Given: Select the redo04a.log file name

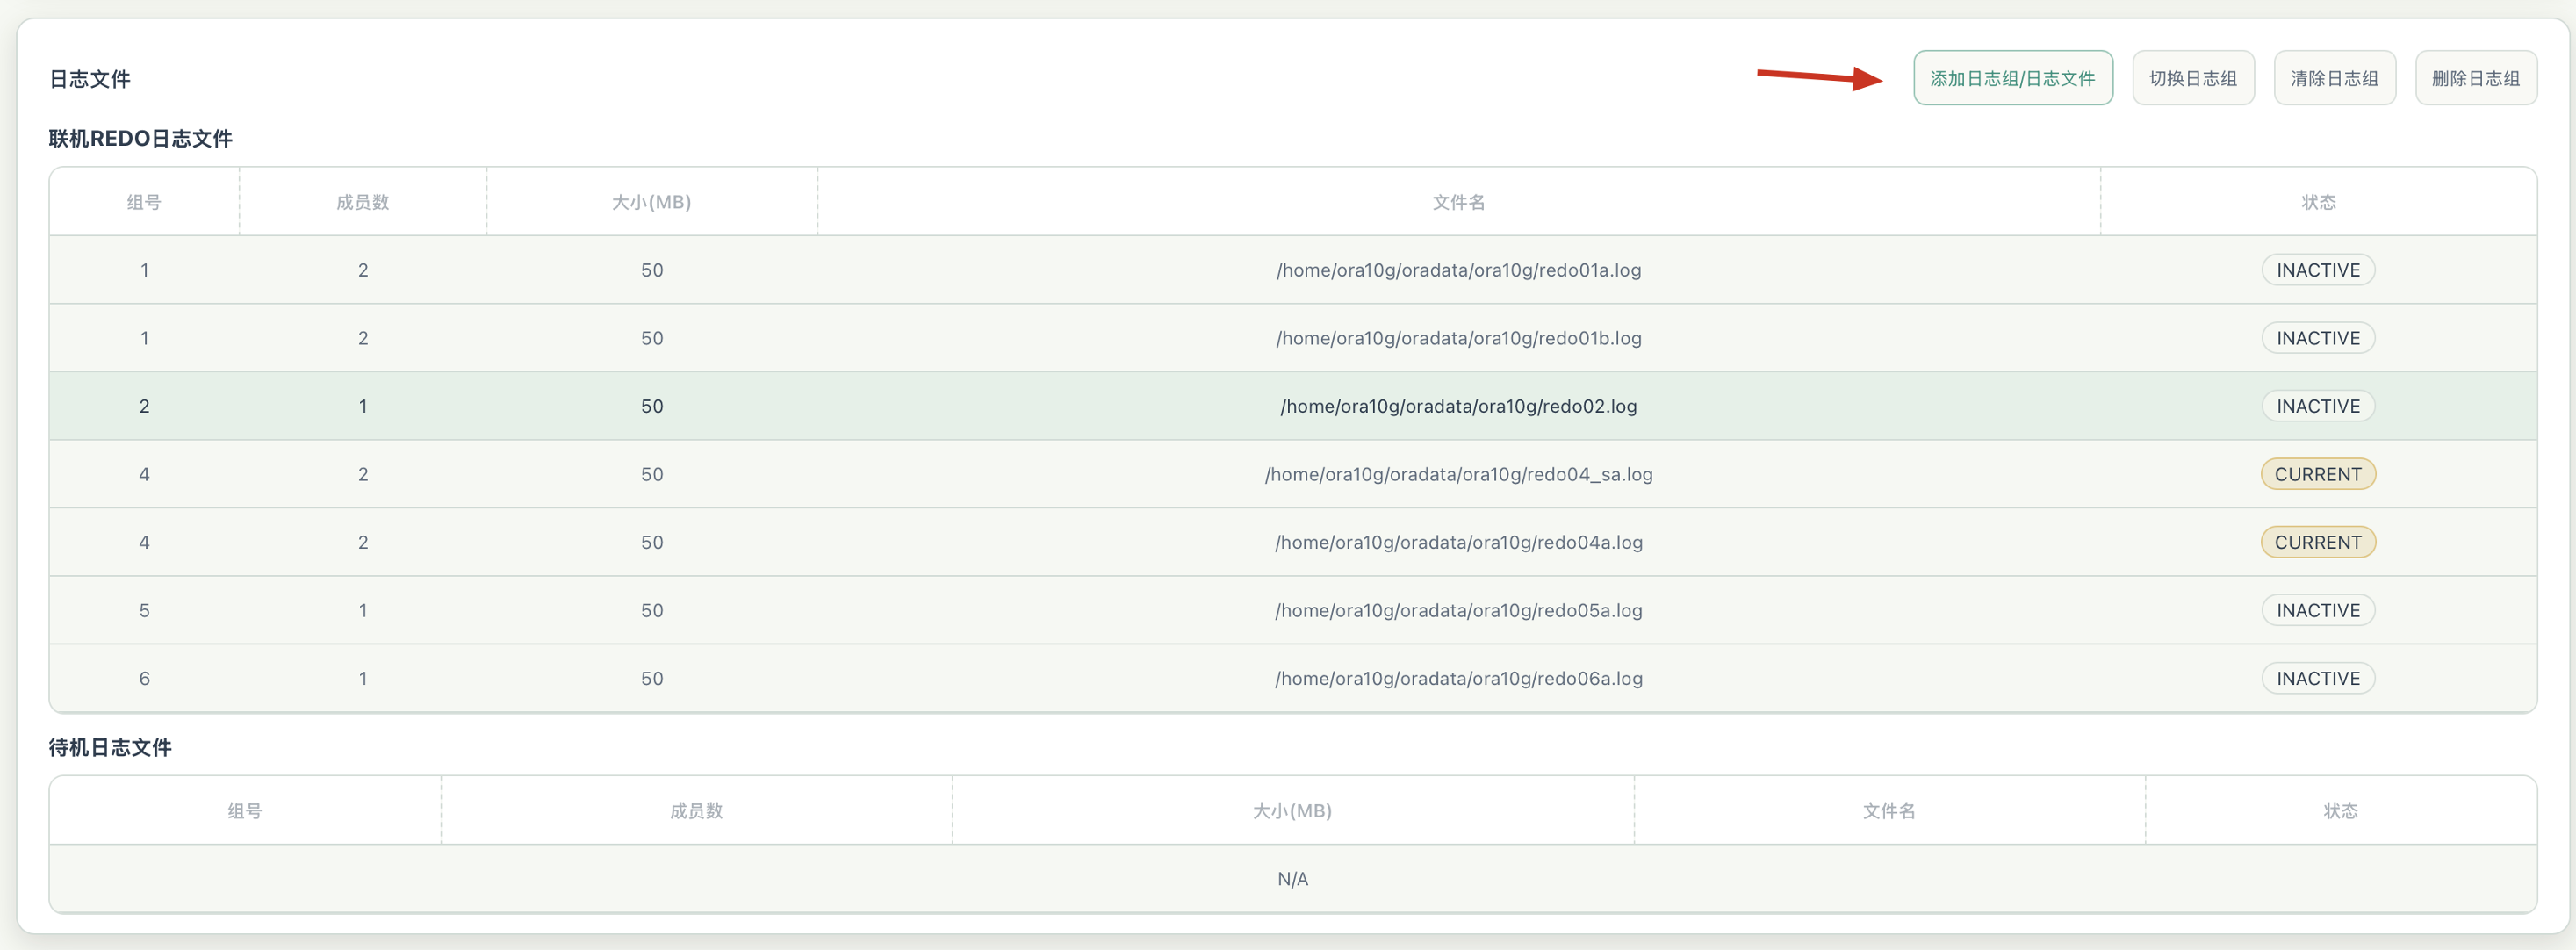Looking at the screenshot, I should point(1458,542).
